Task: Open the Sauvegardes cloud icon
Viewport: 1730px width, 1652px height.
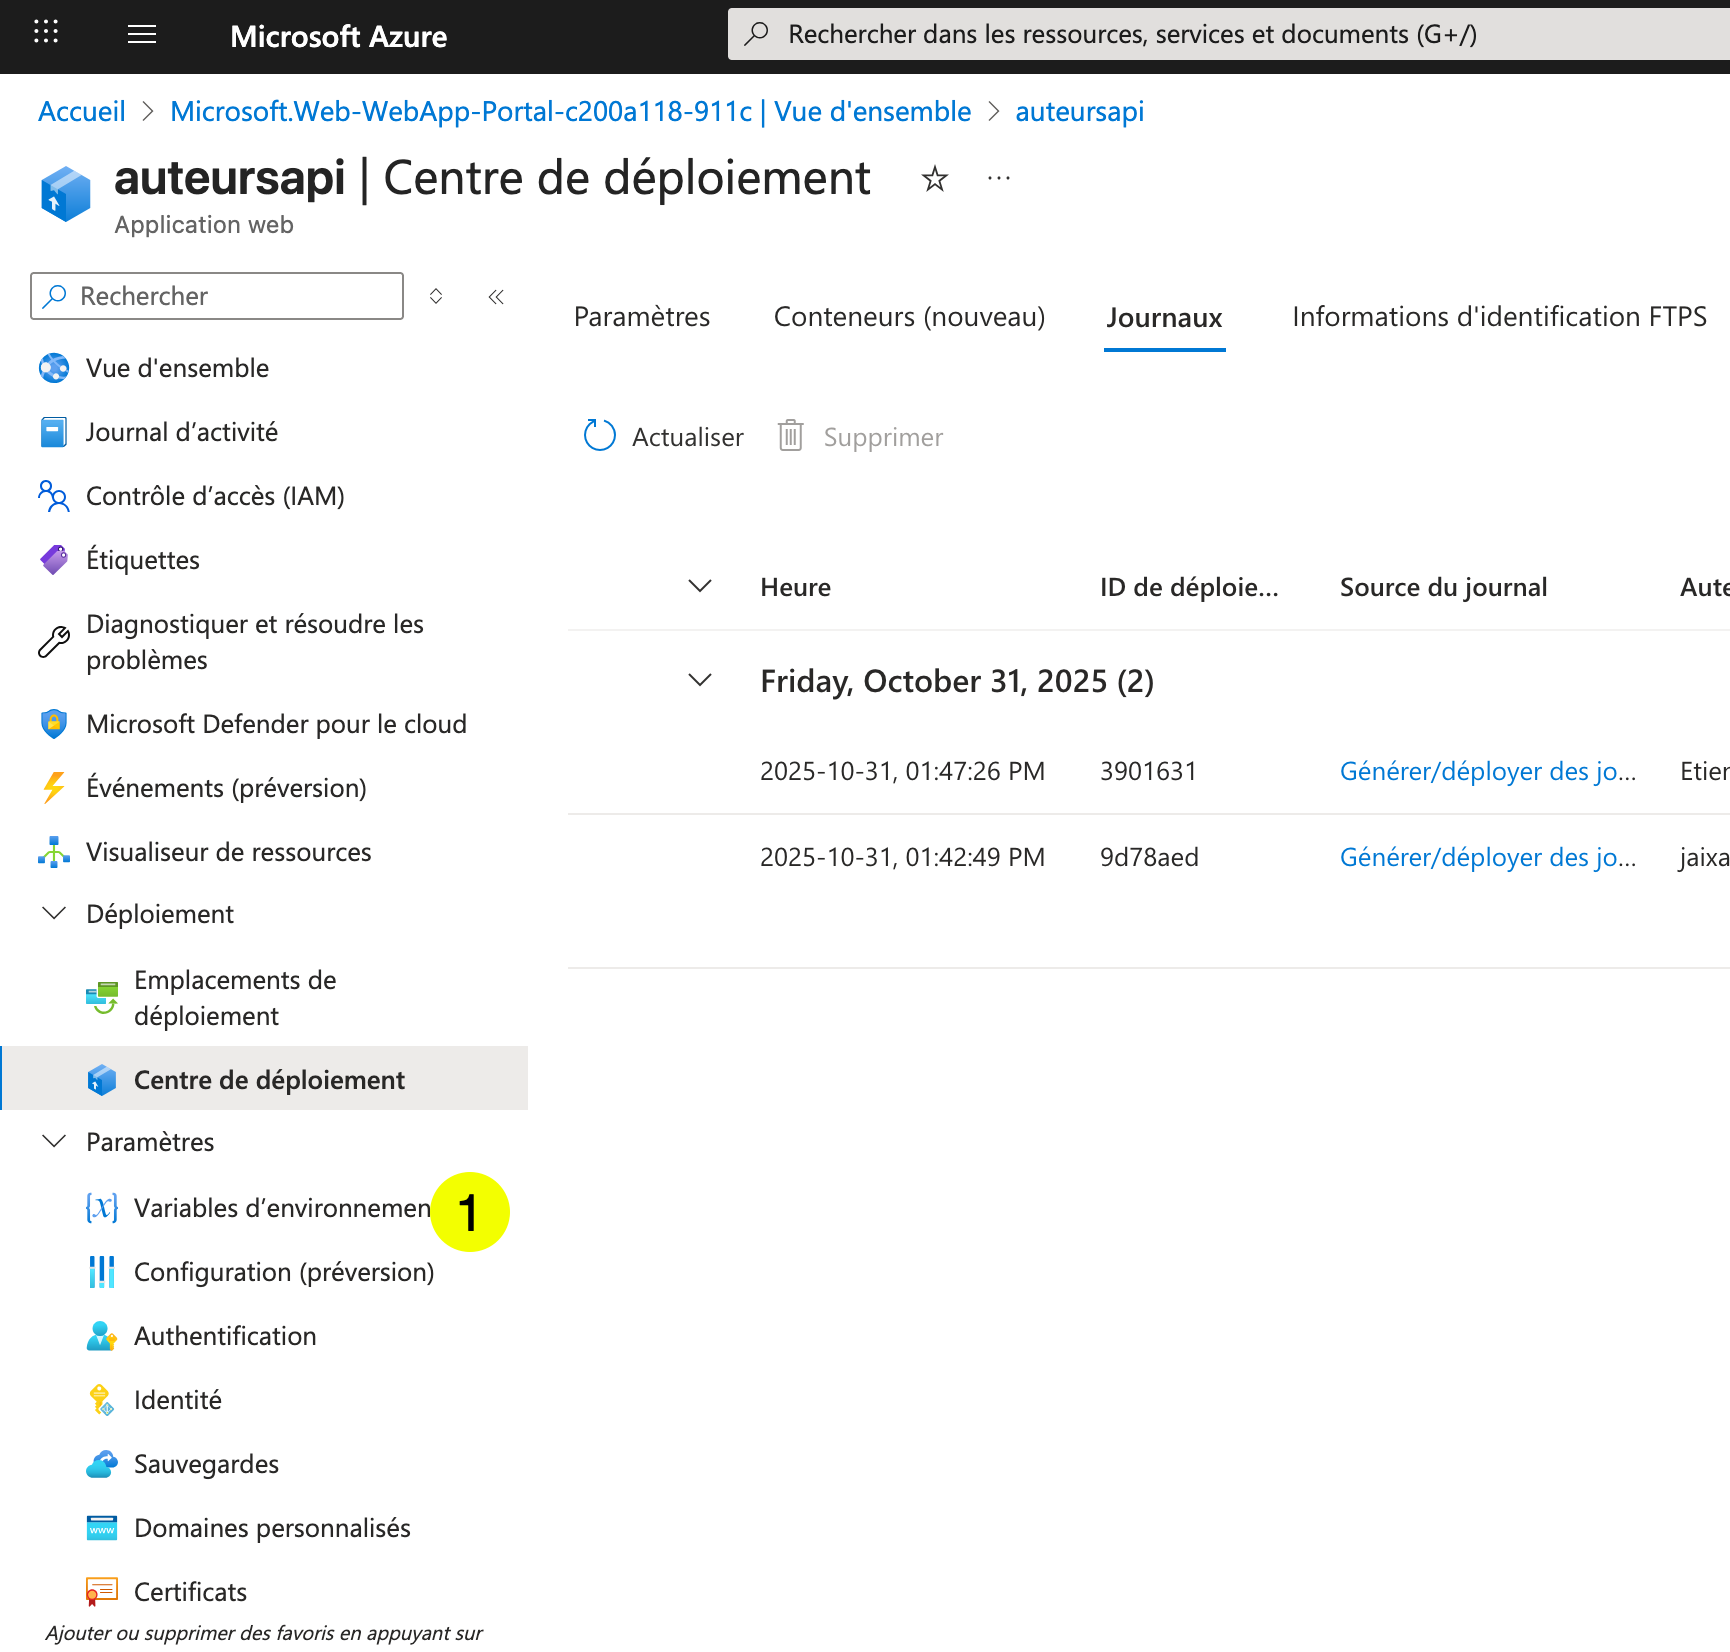Action: pos(101,1463)
